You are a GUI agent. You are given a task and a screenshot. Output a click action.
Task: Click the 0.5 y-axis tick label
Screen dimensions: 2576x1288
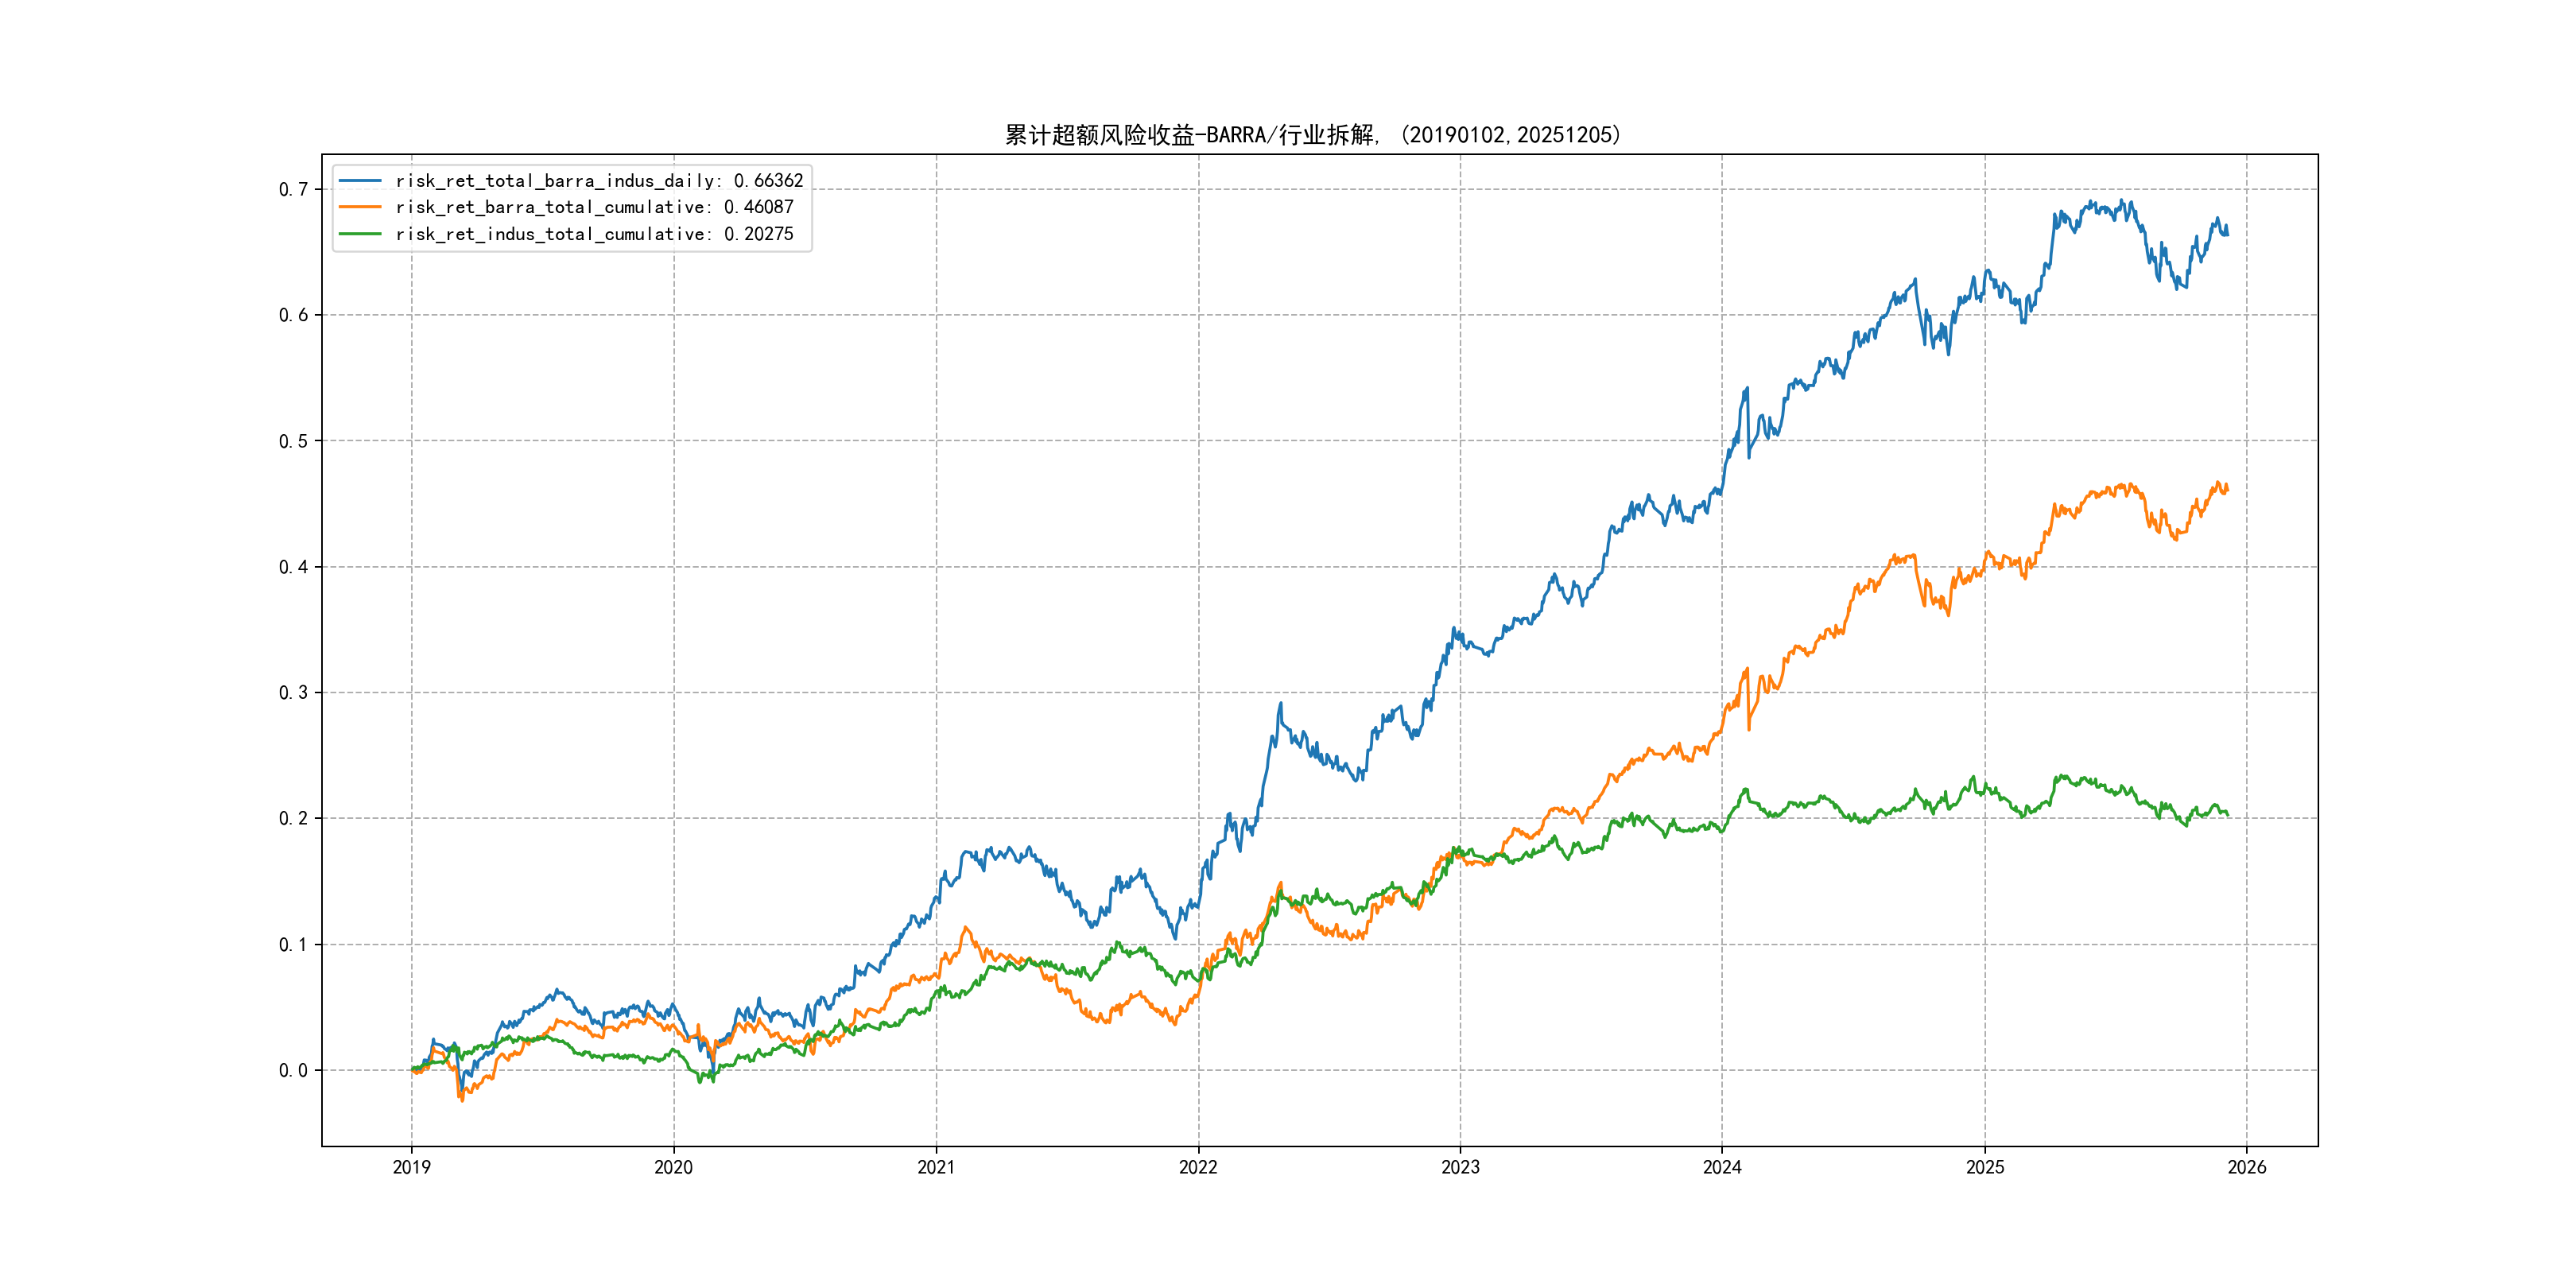pyautogui.click(x=293, y=441)
